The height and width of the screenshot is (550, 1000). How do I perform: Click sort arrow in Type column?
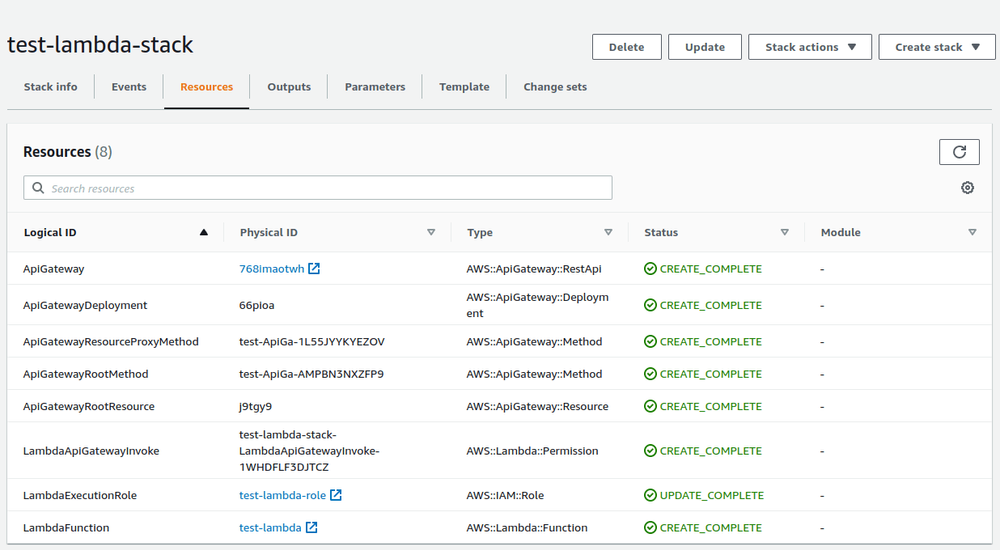[608, 232]
